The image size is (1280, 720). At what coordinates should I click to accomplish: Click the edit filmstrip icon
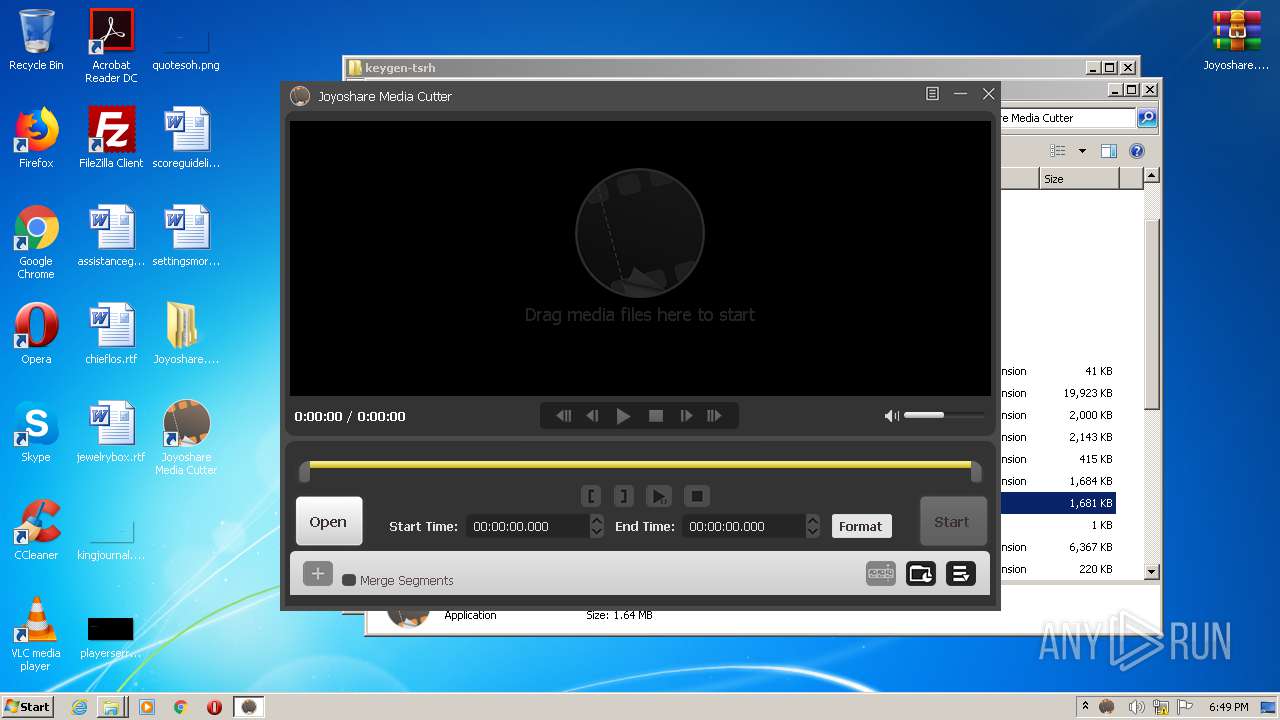[x=881, y=573]
